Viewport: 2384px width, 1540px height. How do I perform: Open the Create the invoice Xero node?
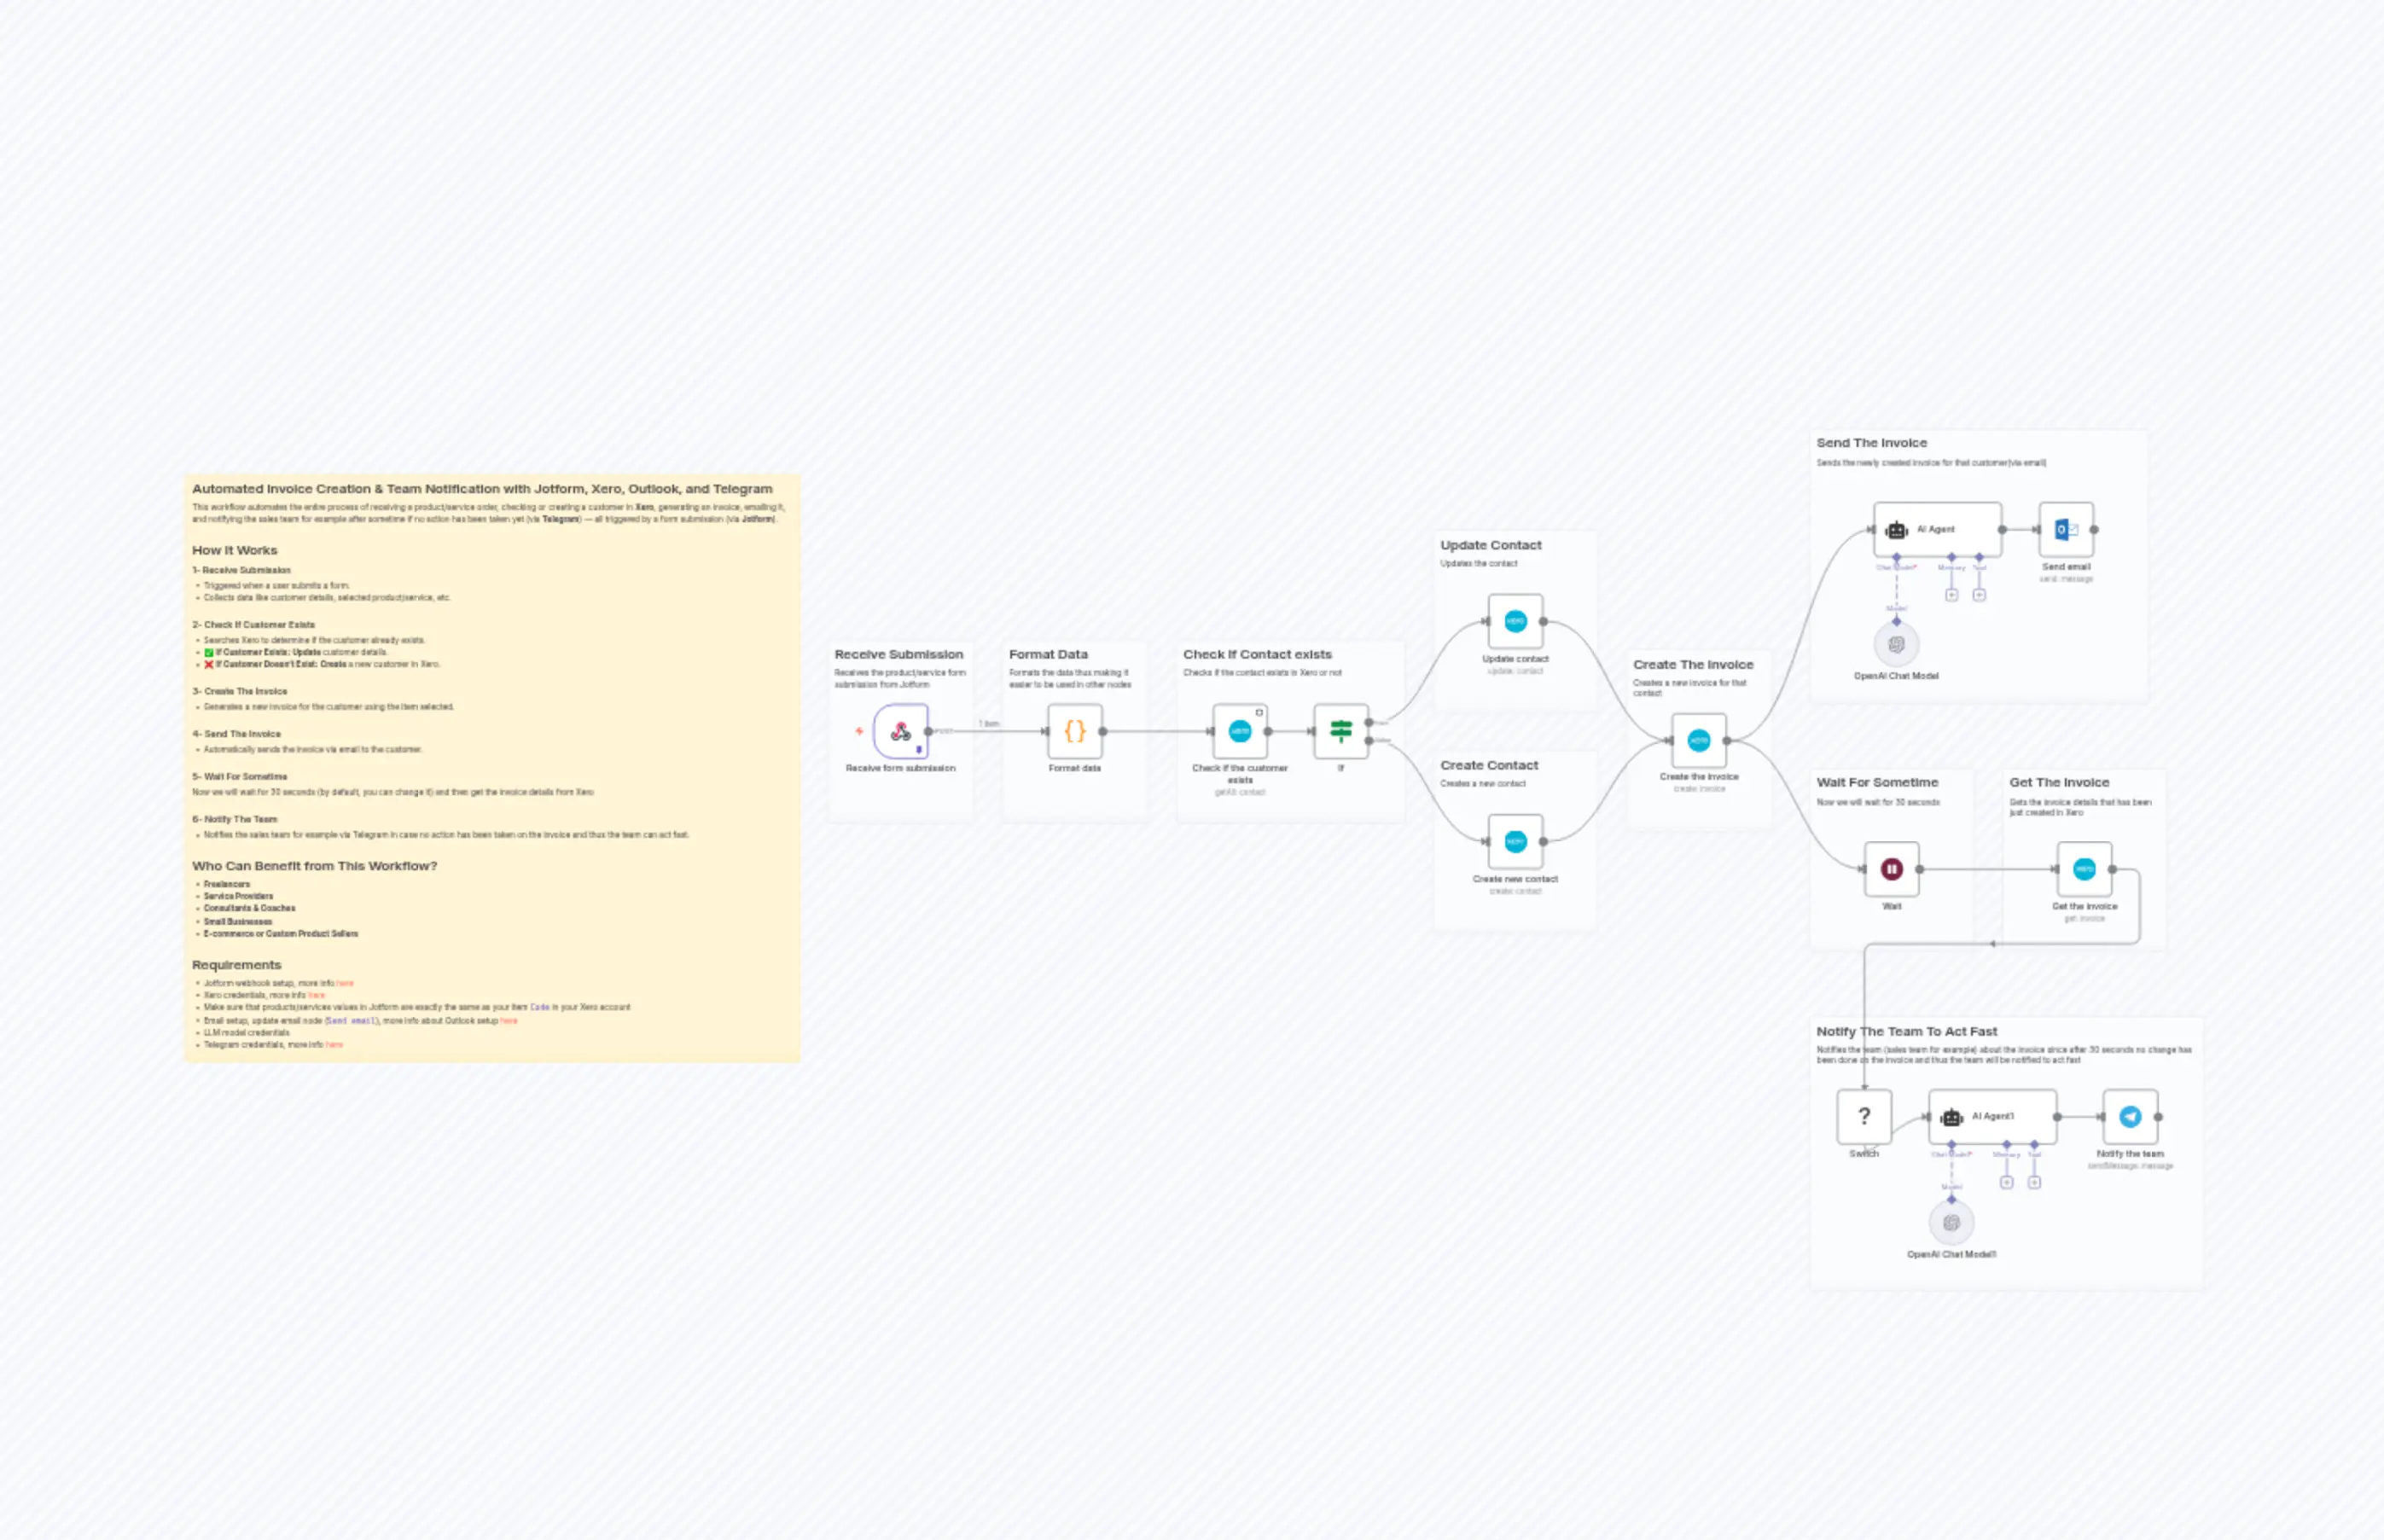(x=1697, y=741)
